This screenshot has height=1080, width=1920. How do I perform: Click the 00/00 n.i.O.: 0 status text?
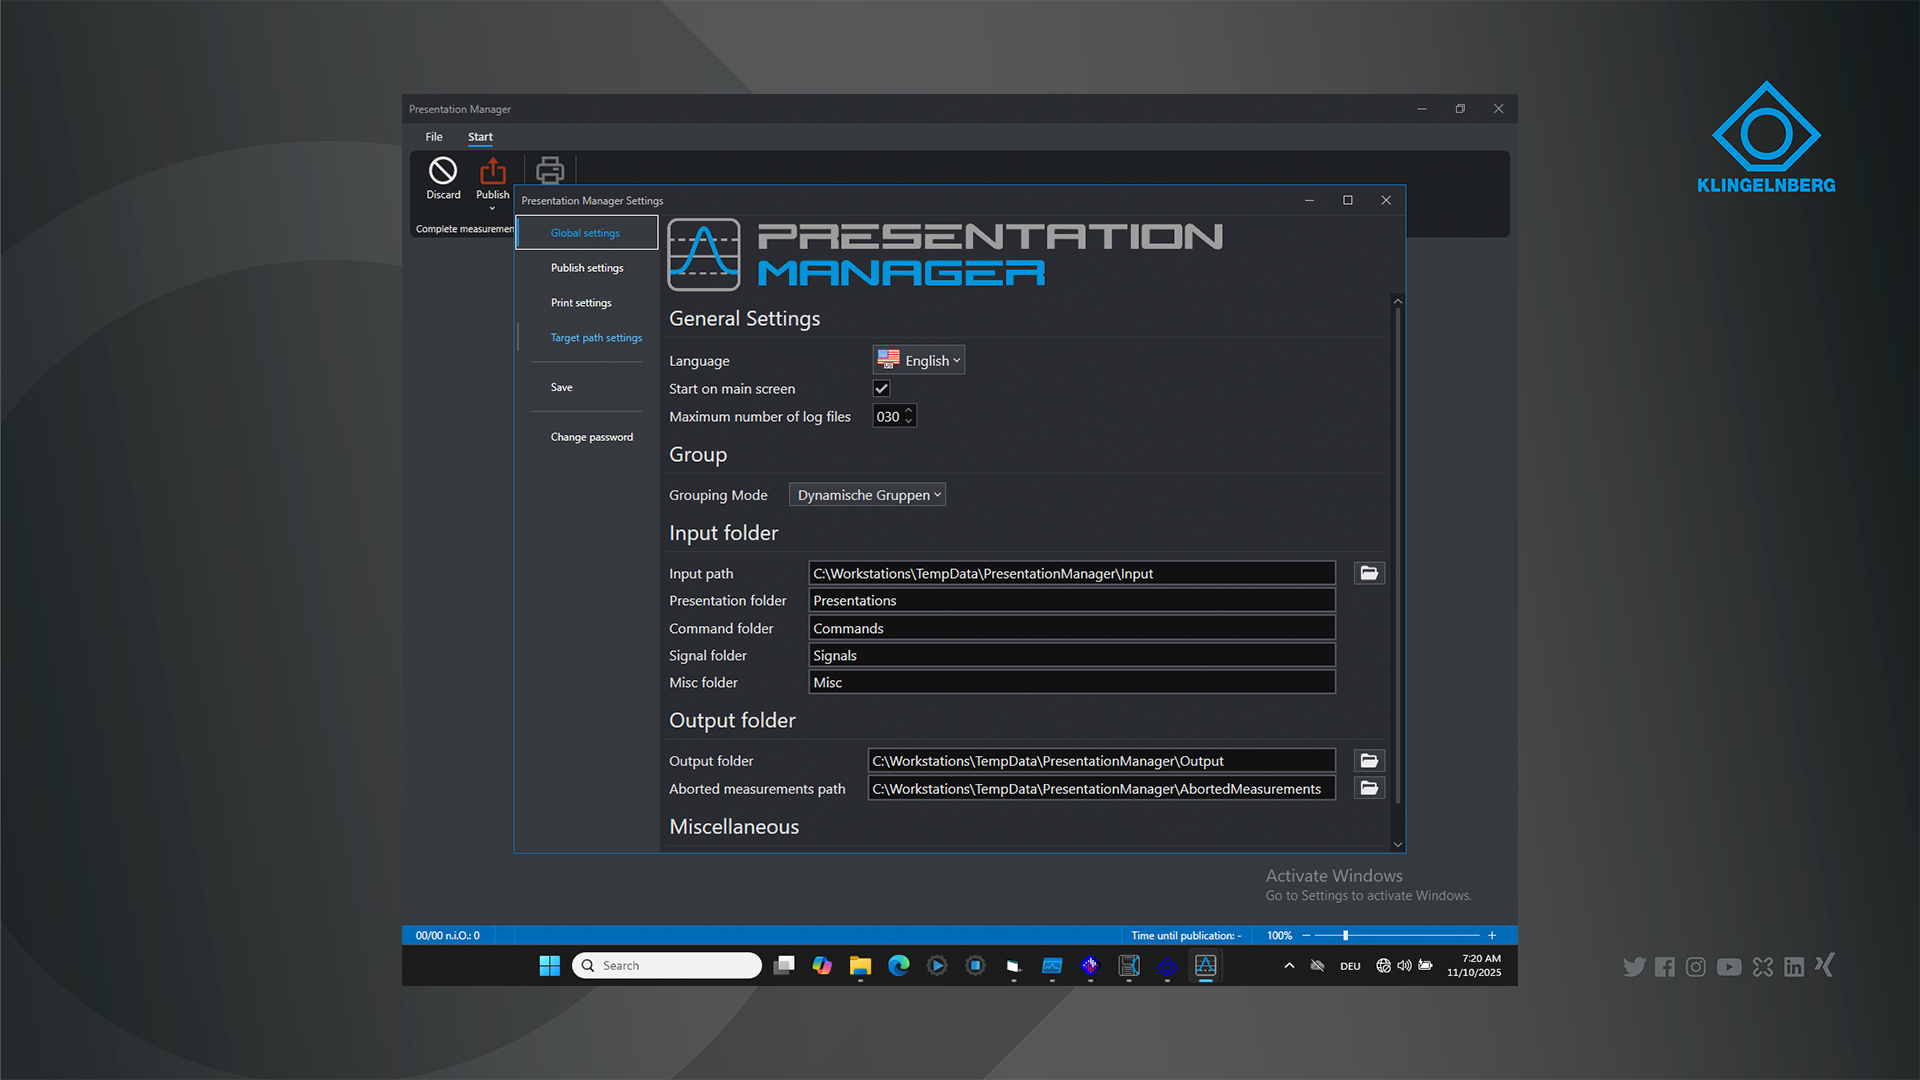(x=447, y=936)
